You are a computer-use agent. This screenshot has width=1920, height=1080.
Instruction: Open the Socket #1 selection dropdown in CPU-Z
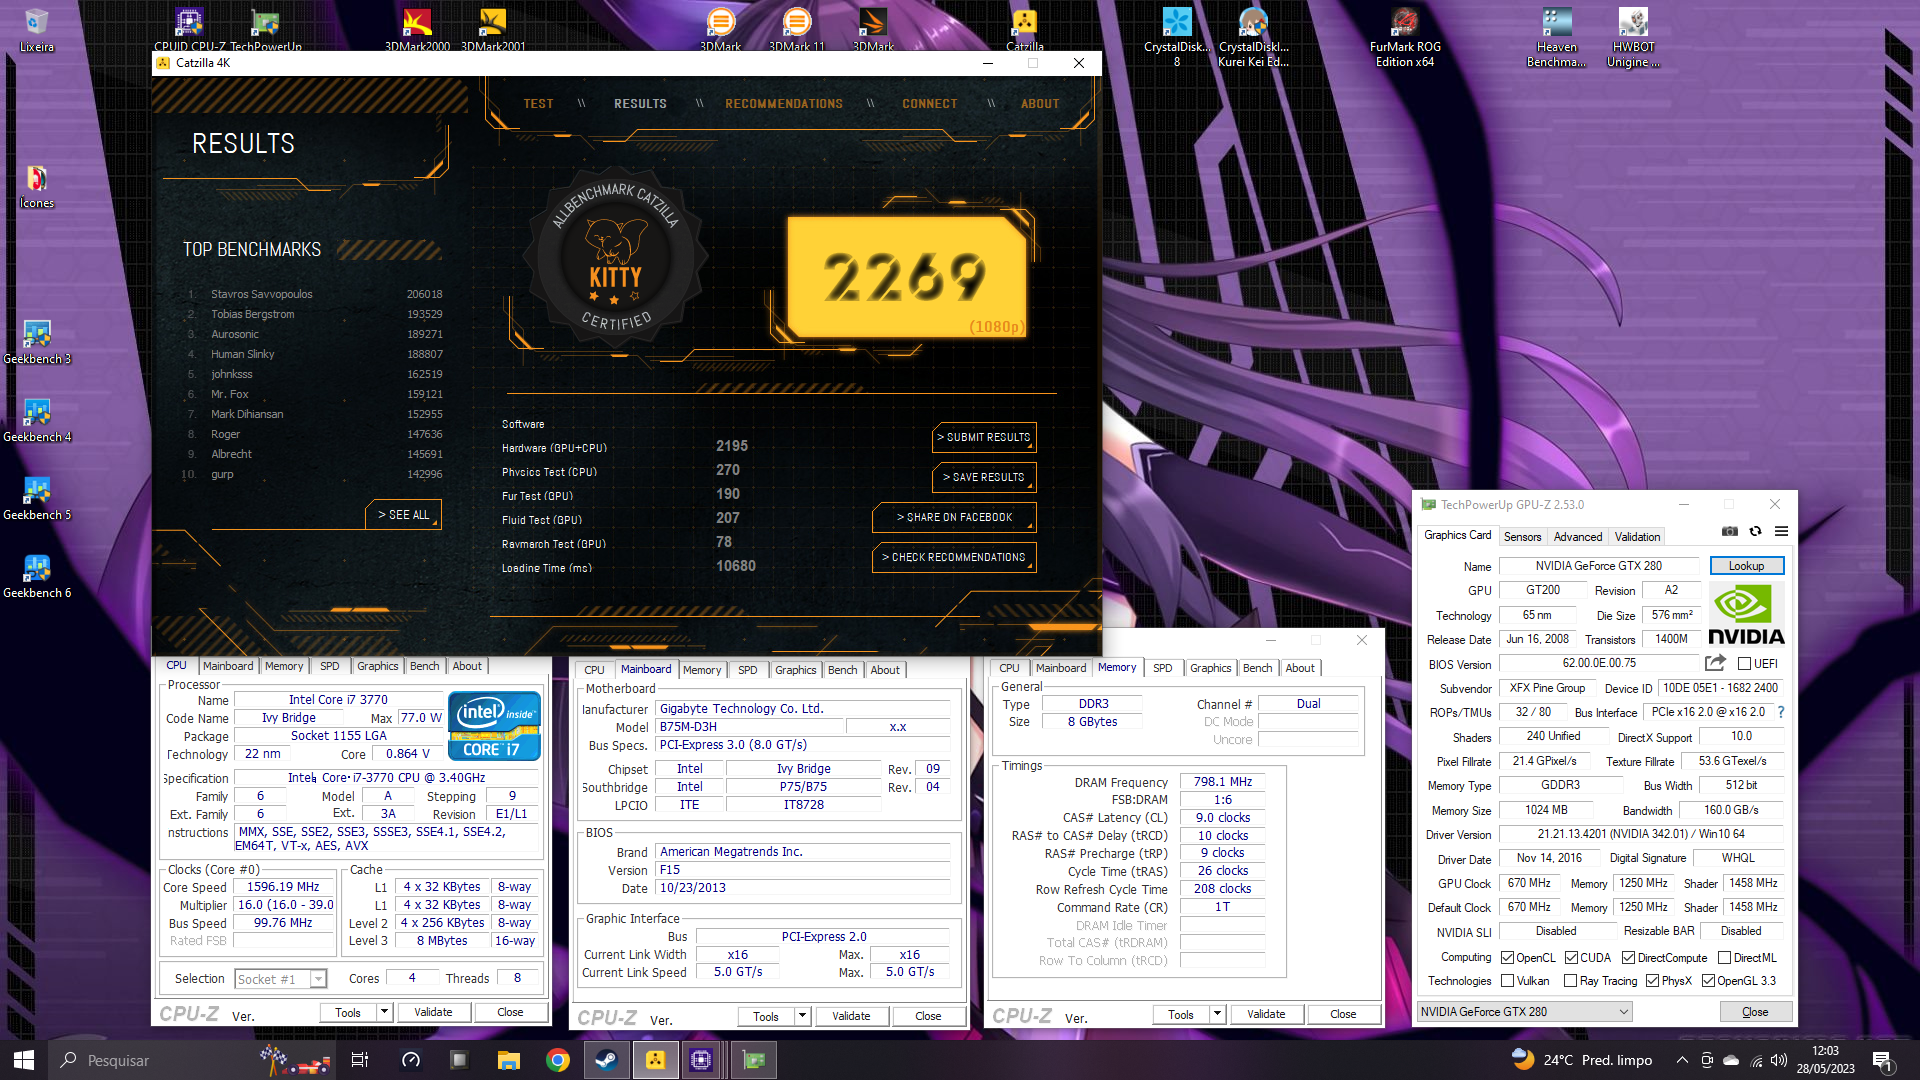pyautogui.click(x=281, y=979)
